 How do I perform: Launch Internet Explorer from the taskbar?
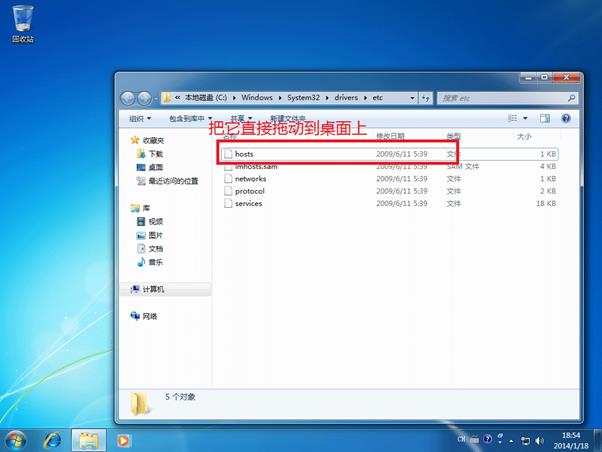point(52,439)
